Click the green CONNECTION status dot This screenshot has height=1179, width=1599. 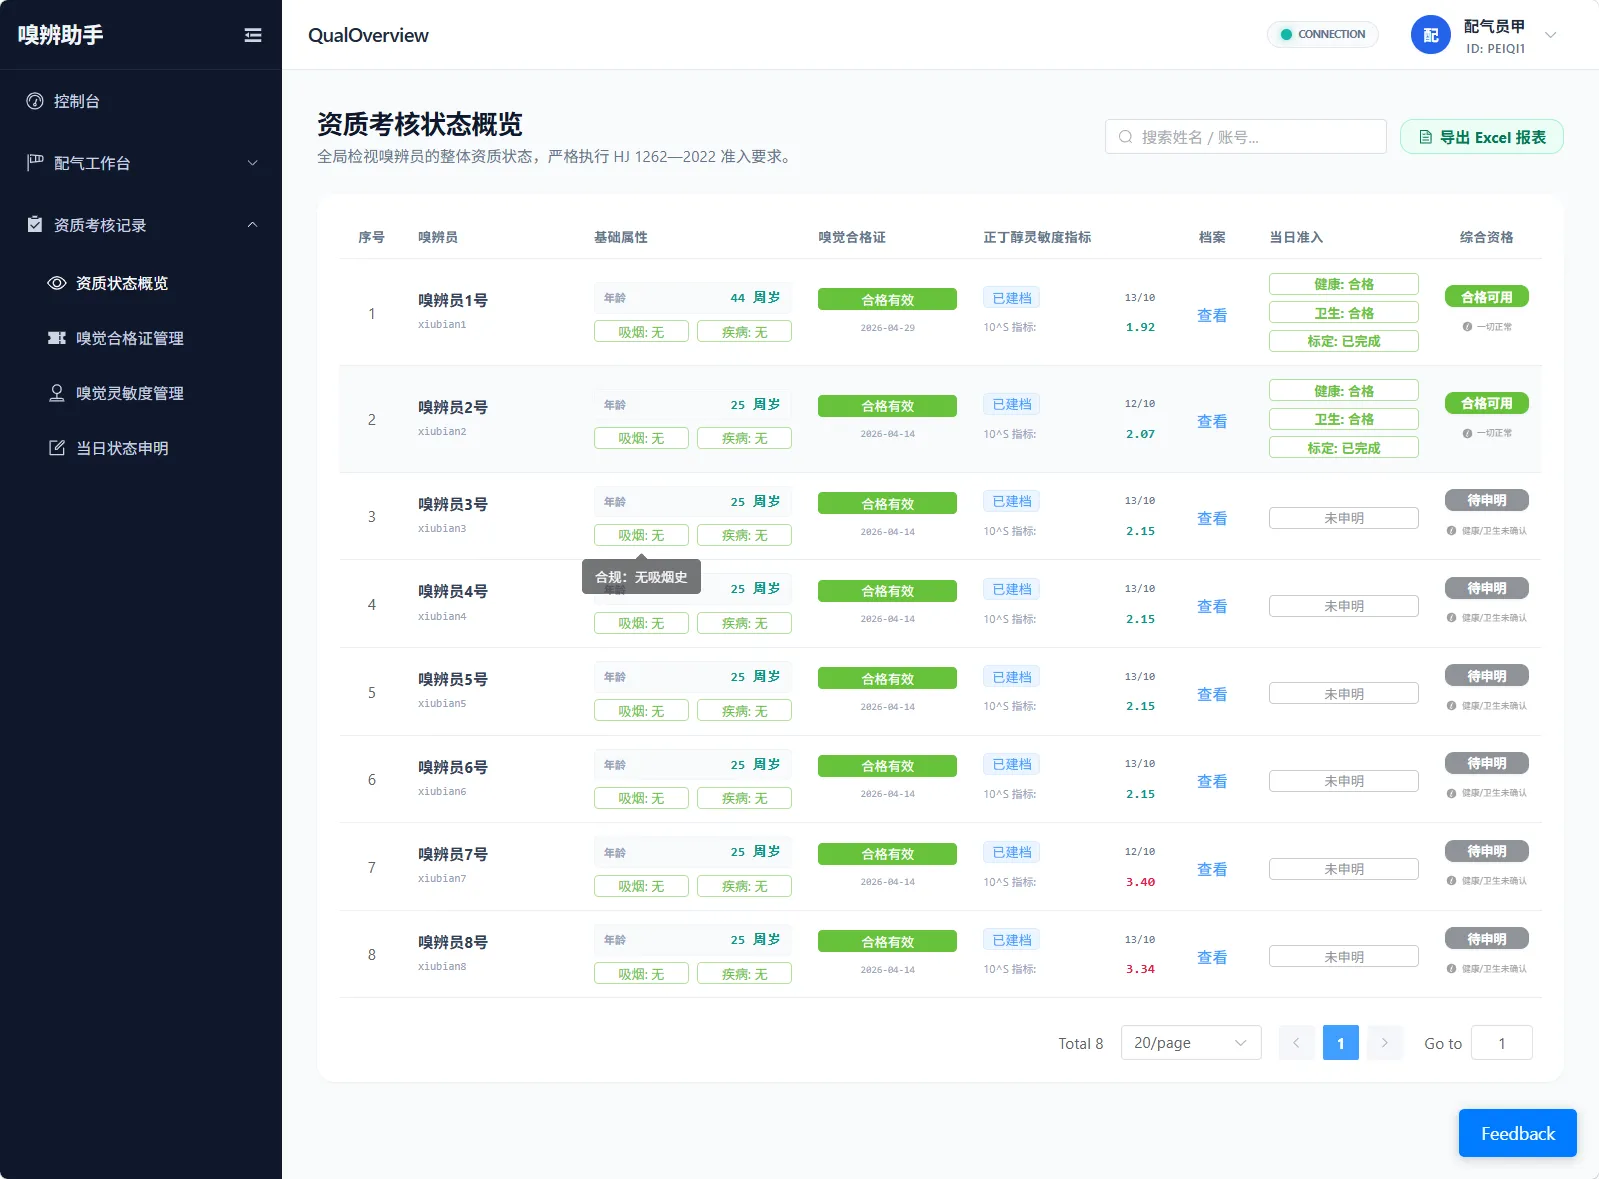point(1286,34)
